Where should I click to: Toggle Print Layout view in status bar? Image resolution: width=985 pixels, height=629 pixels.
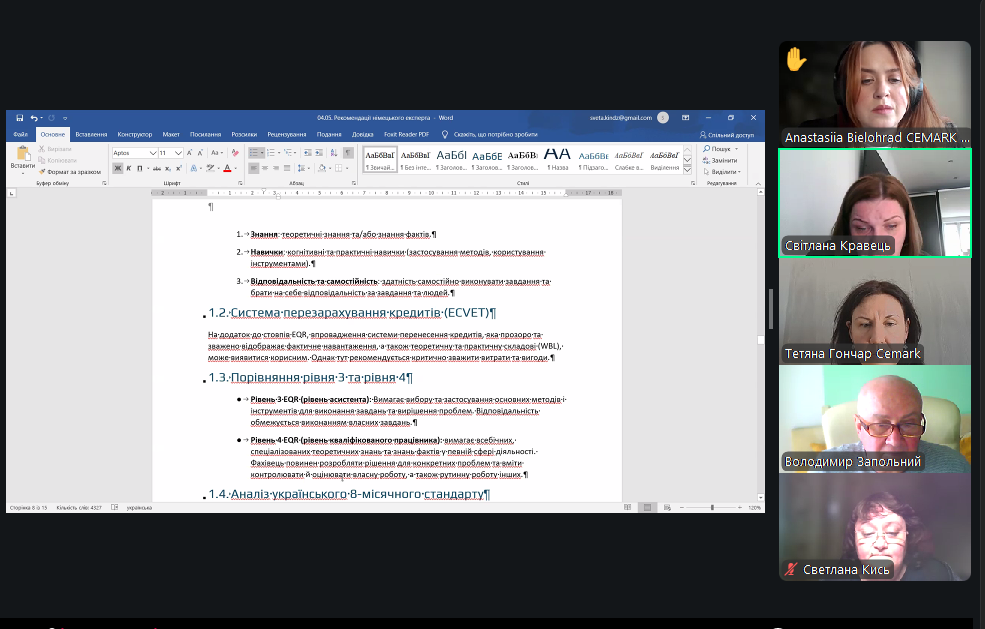click(647, 507)
